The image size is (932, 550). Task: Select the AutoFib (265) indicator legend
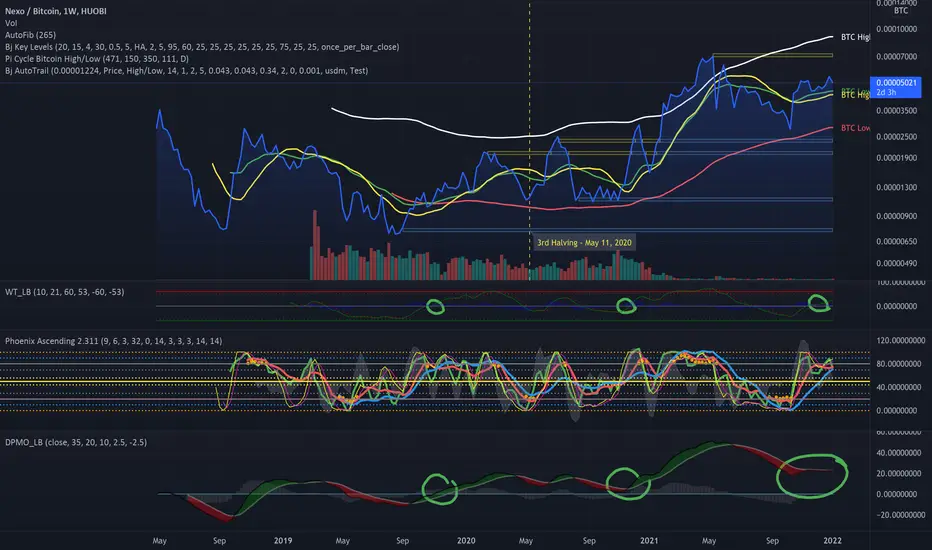[30, 35]
